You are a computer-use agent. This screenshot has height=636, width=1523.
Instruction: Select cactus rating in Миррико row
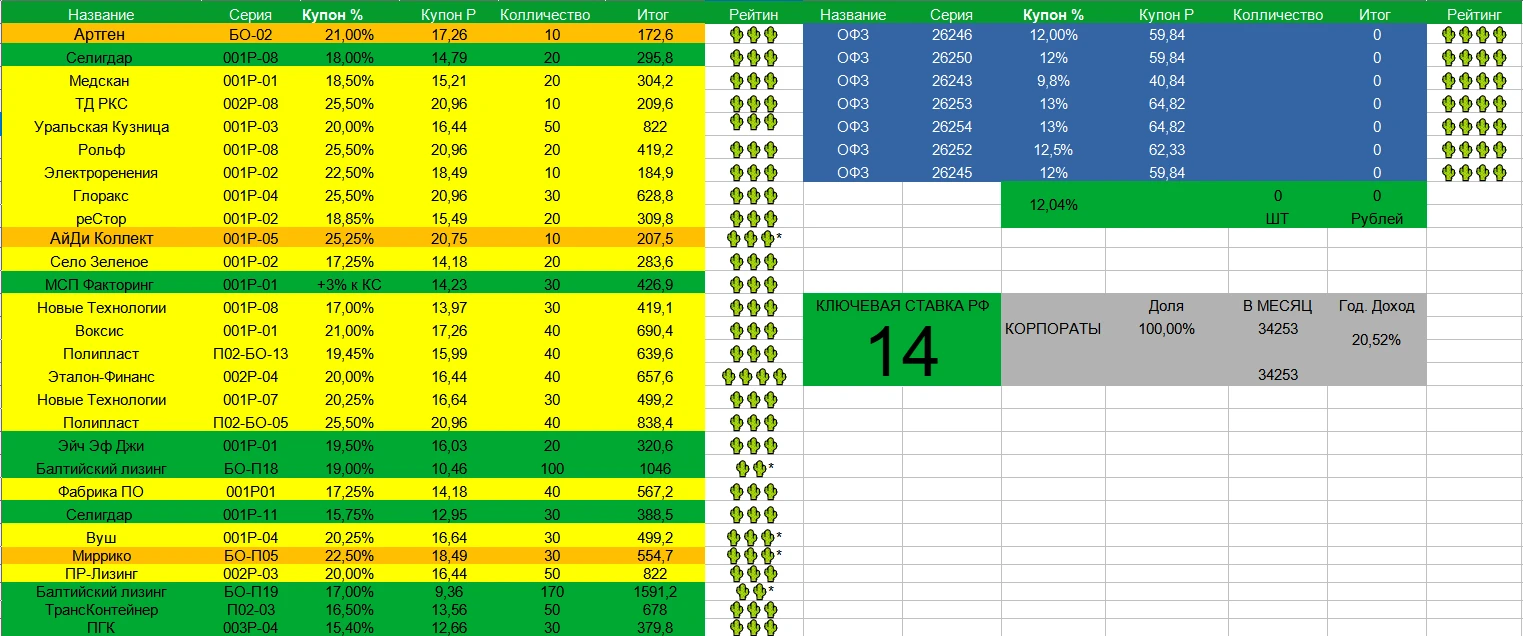(x=756, y=555)
